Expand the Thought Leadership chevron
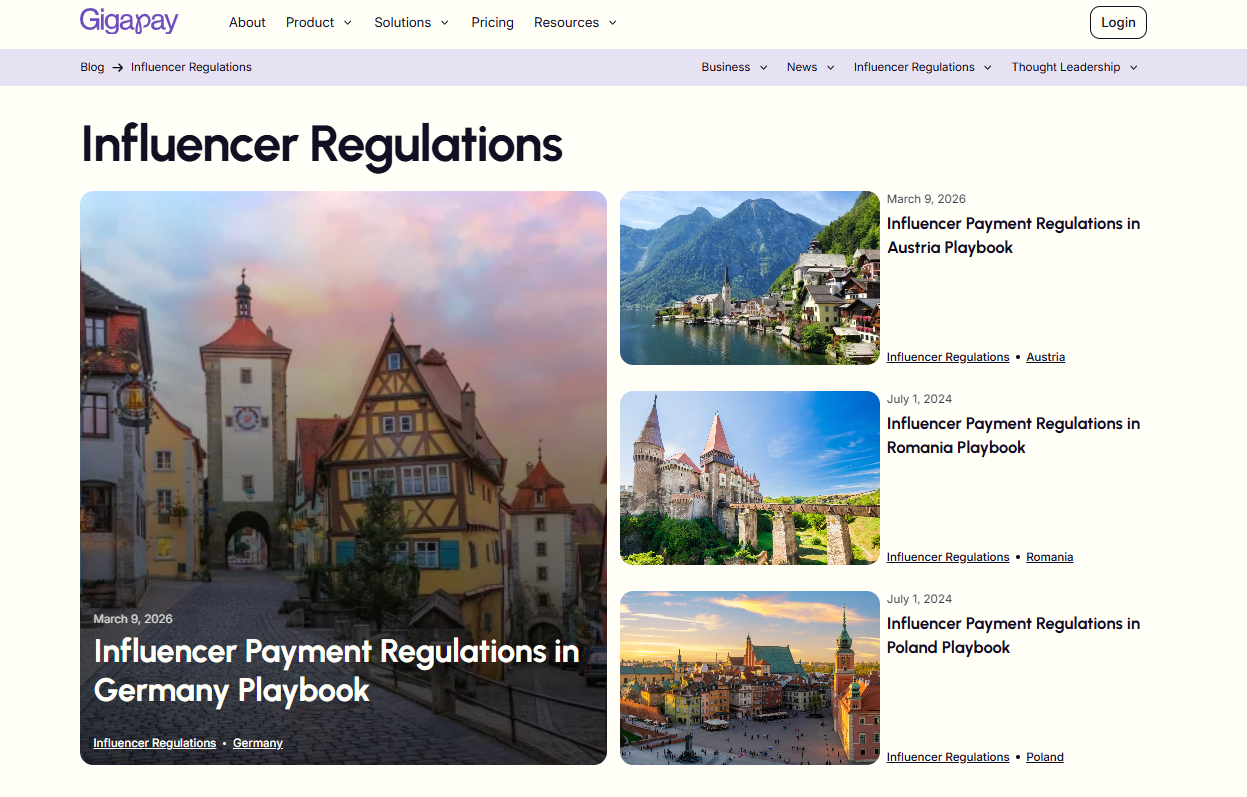Image resolution: width=1247 pixels, height=797 pixels. [1134, 68]
